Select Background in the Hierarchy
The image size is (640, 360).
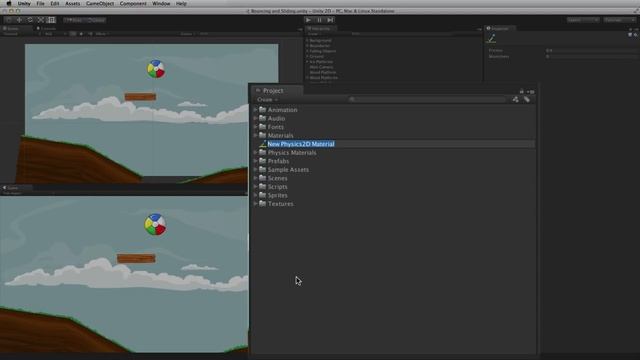320,40
